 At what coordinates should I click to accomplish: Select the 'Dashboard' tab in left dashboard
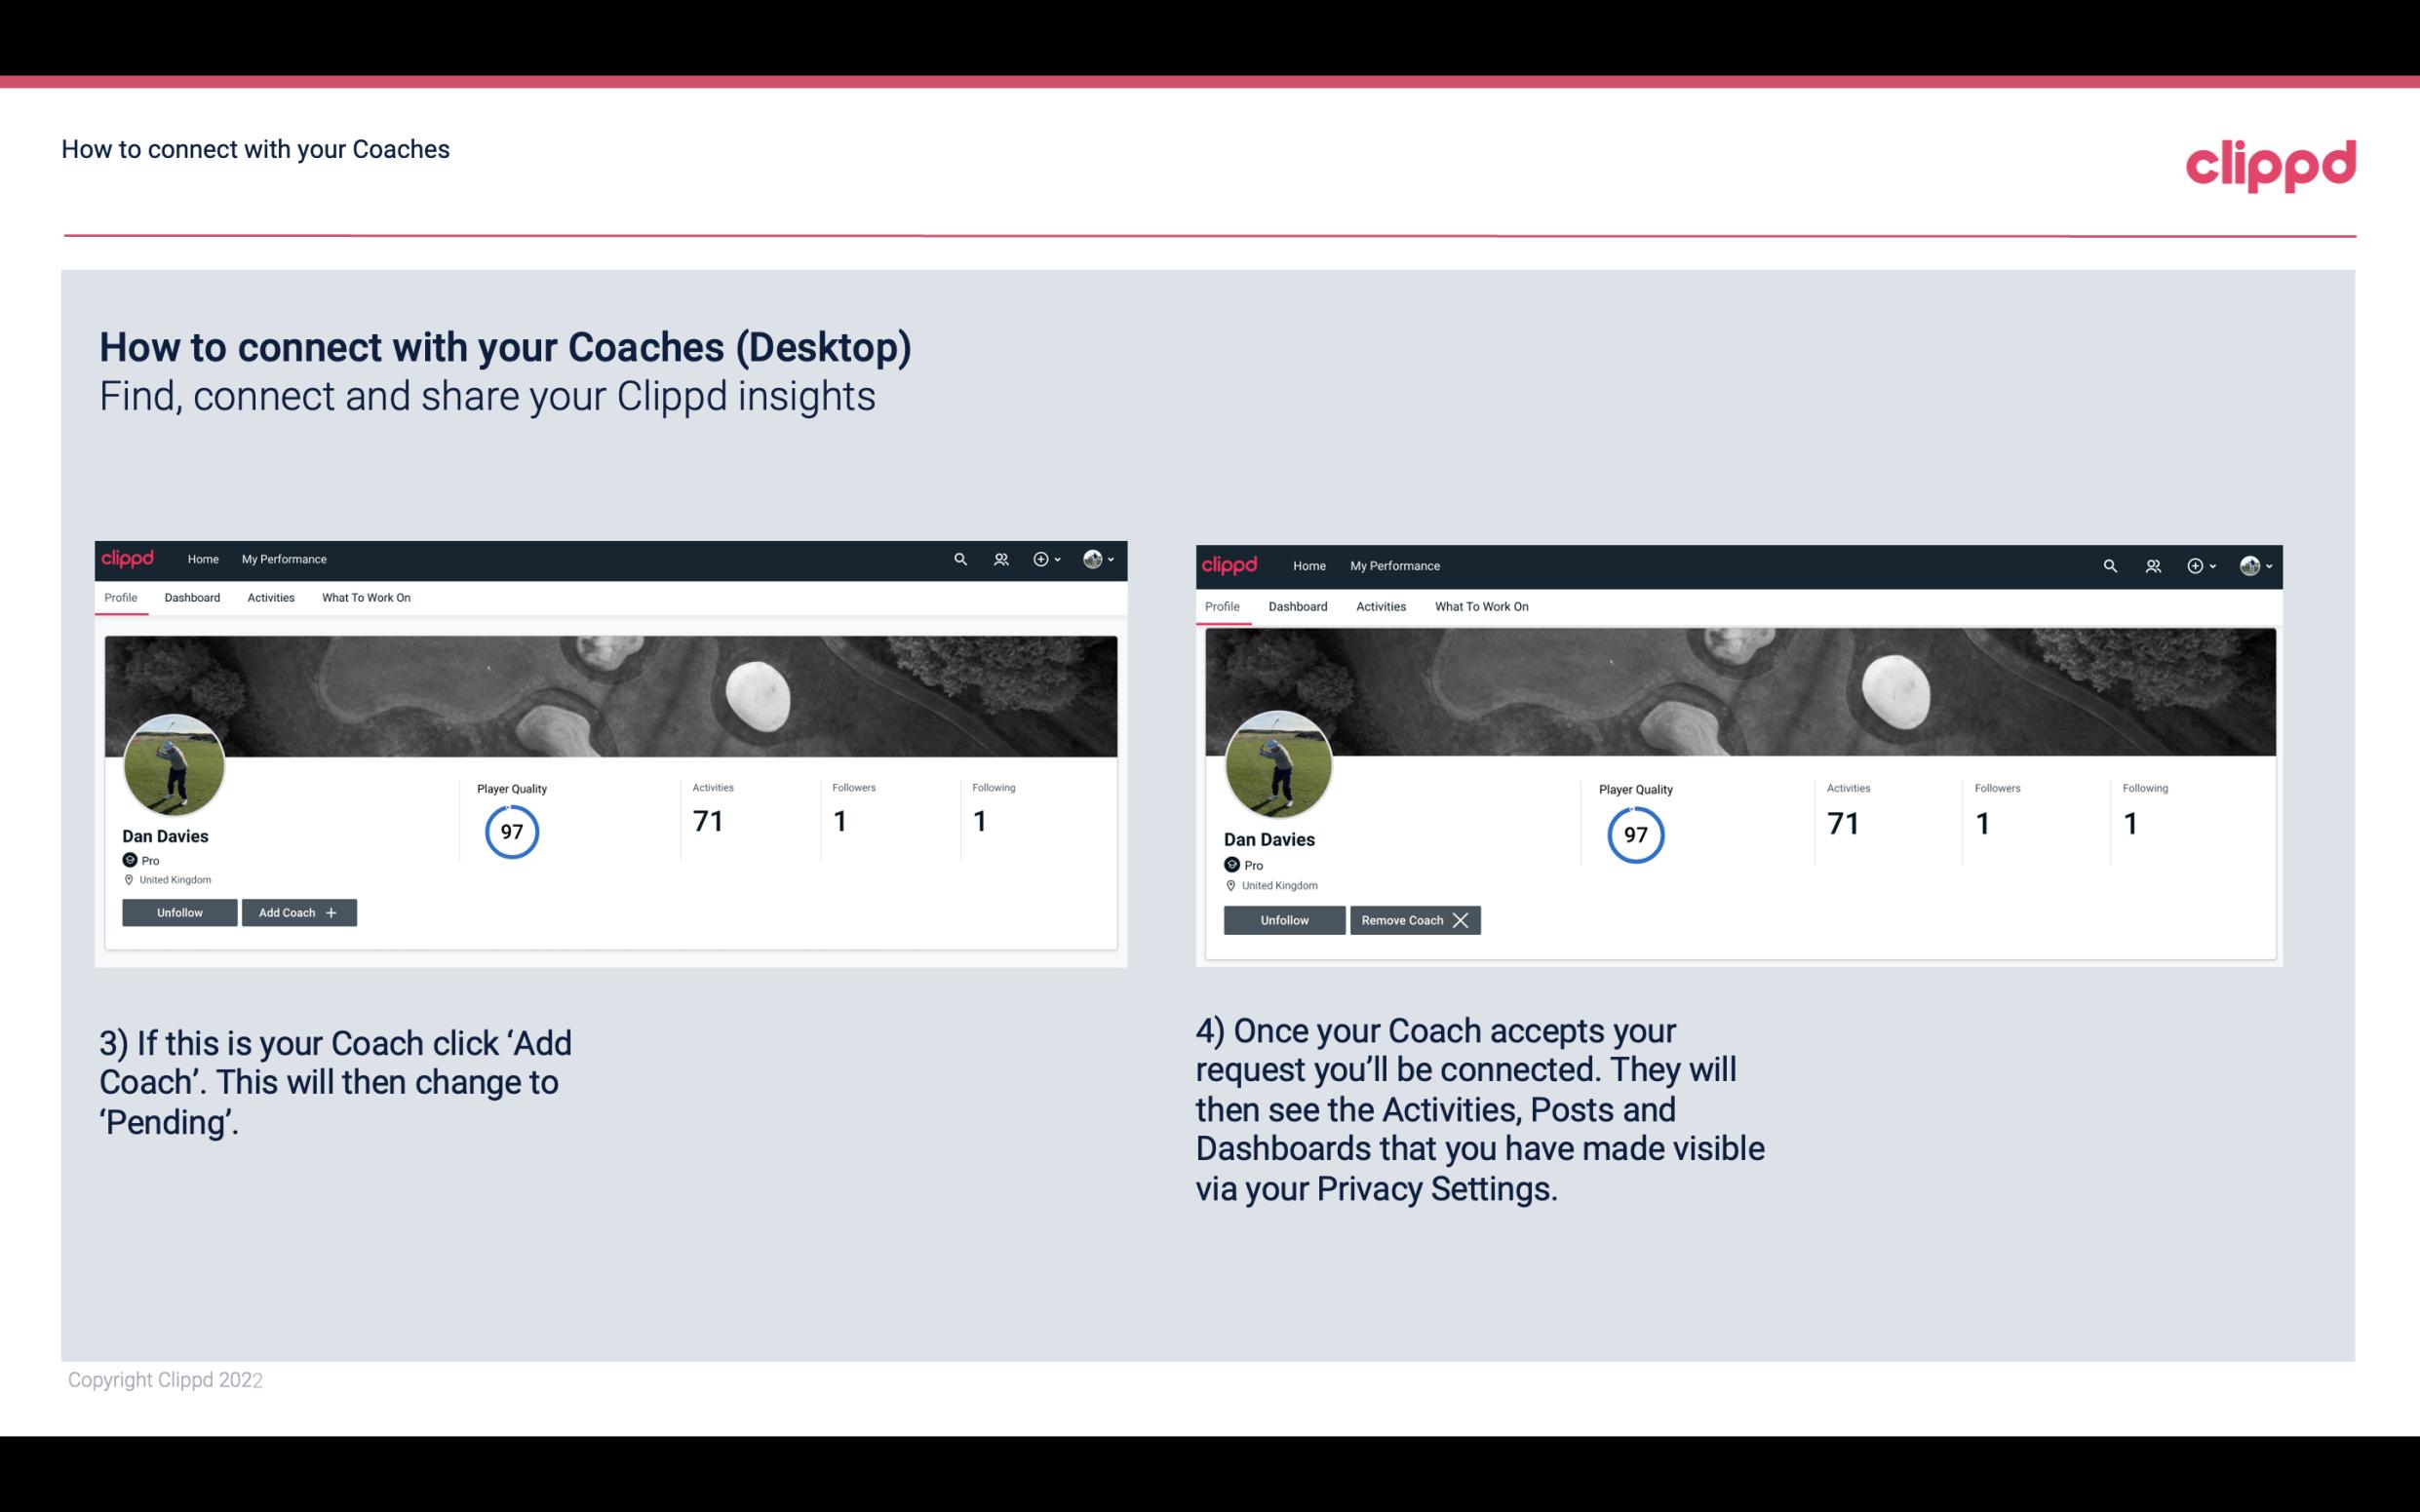point(192,598)
